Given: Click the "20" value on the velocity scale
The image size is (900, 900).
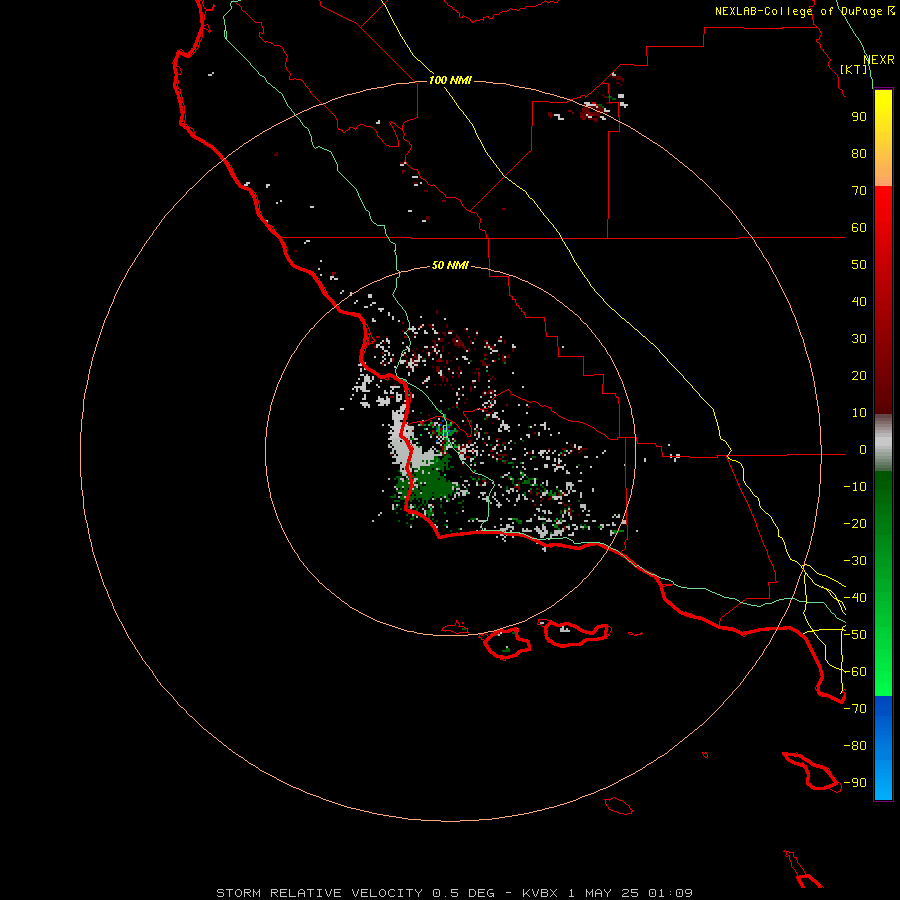Looking at the screenshot, I should [859, 376].
